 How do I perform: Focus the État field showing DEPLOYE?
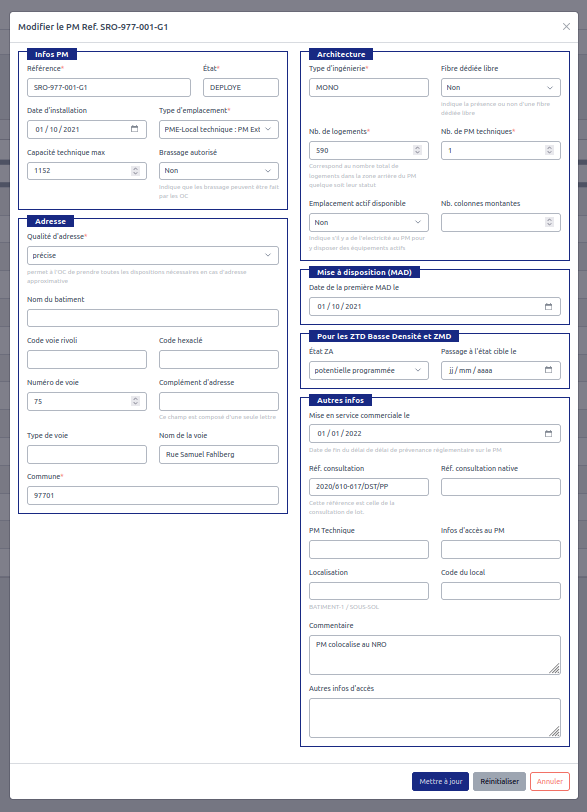241,88
